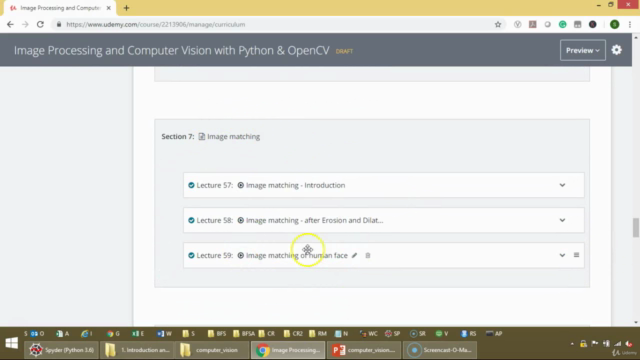The width and height of the screenshot is (640, 360).
Task: Click the Lecture 58 published checkmark icon
Action: click(x=191, y=220)
